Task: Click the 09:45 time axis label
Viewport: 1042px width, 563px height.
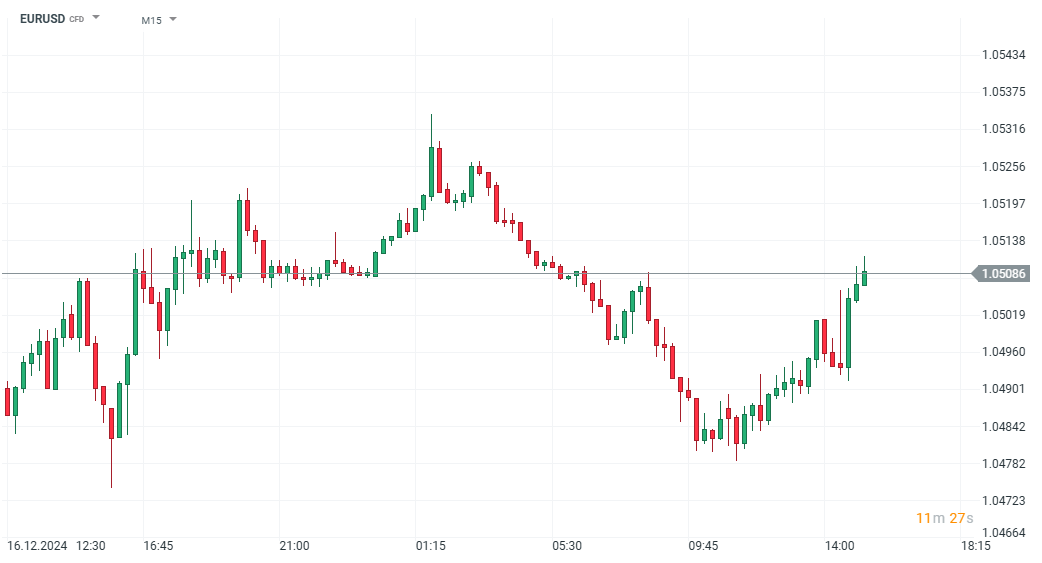Action: tap(703, 546)
